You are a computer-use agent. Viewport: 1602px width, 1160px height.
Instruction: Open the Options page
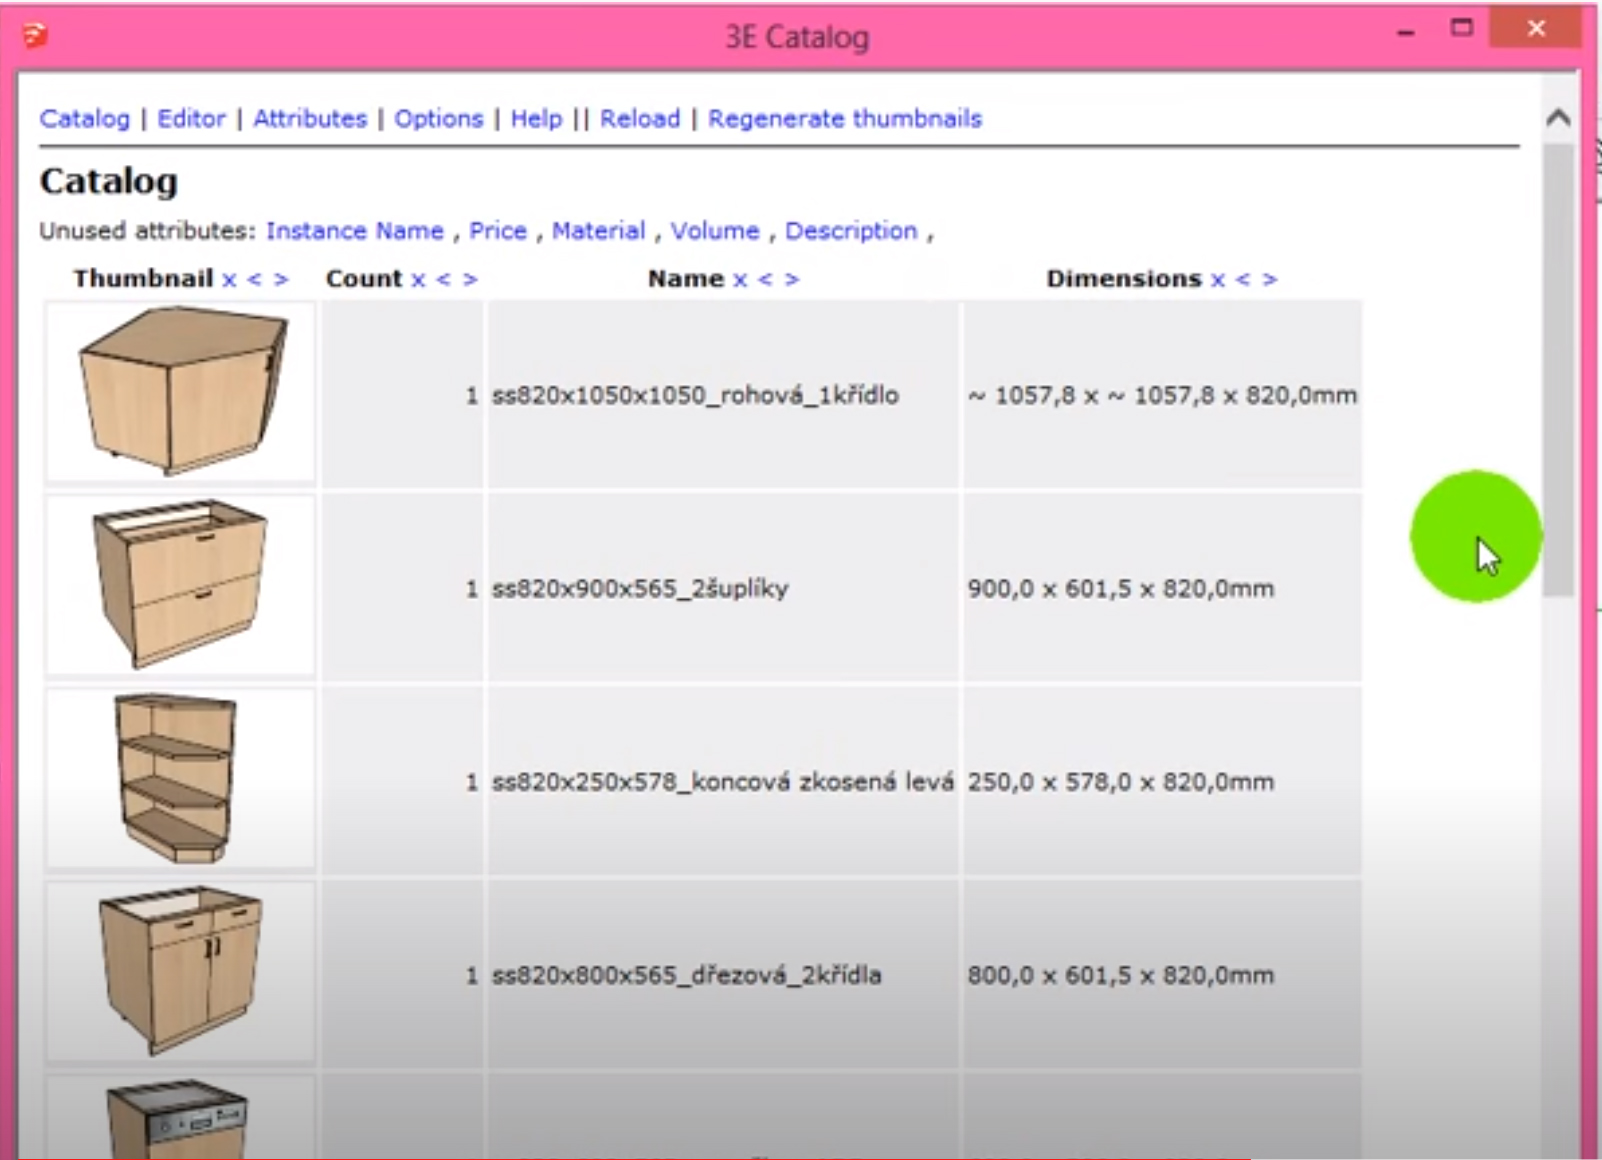click(438, 119)
